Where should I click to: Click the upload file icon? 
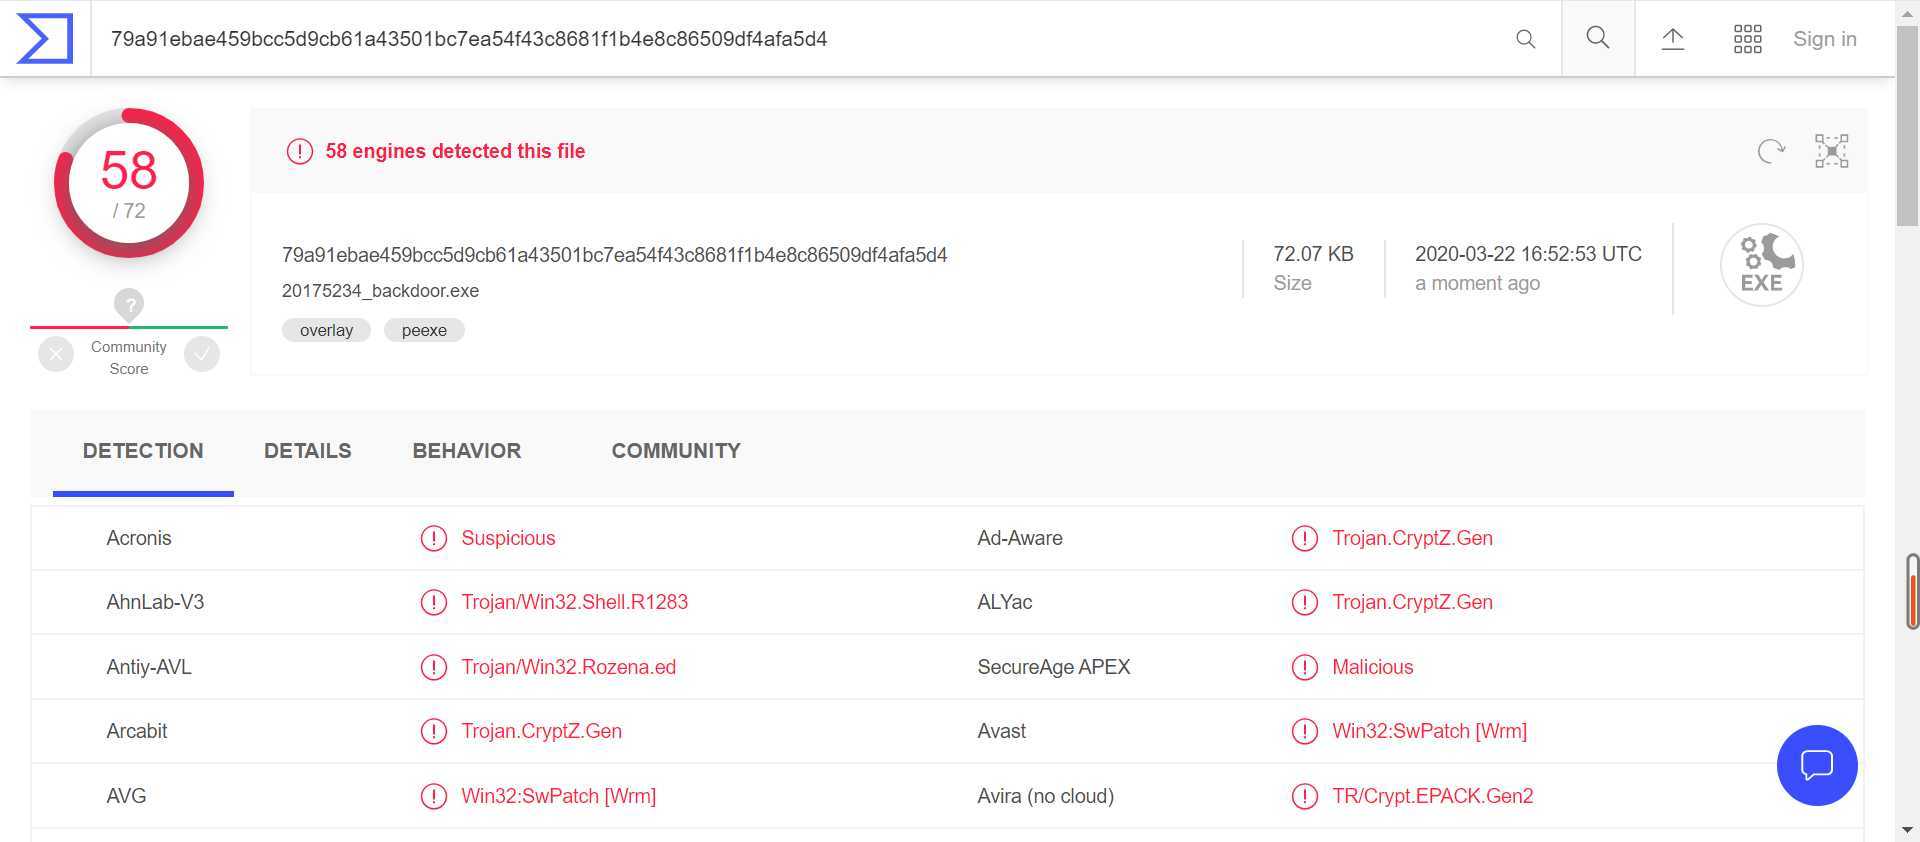coord(1673,38)
